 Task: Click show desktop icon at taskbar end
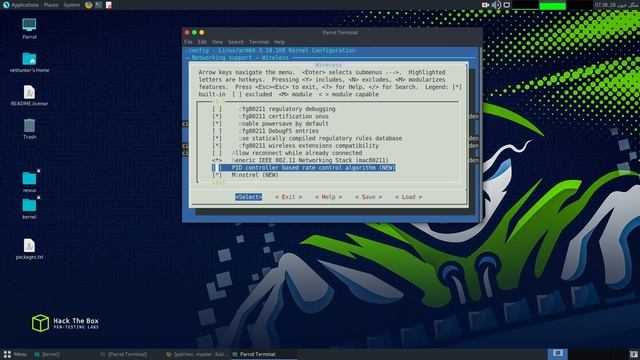coord(634,354)
